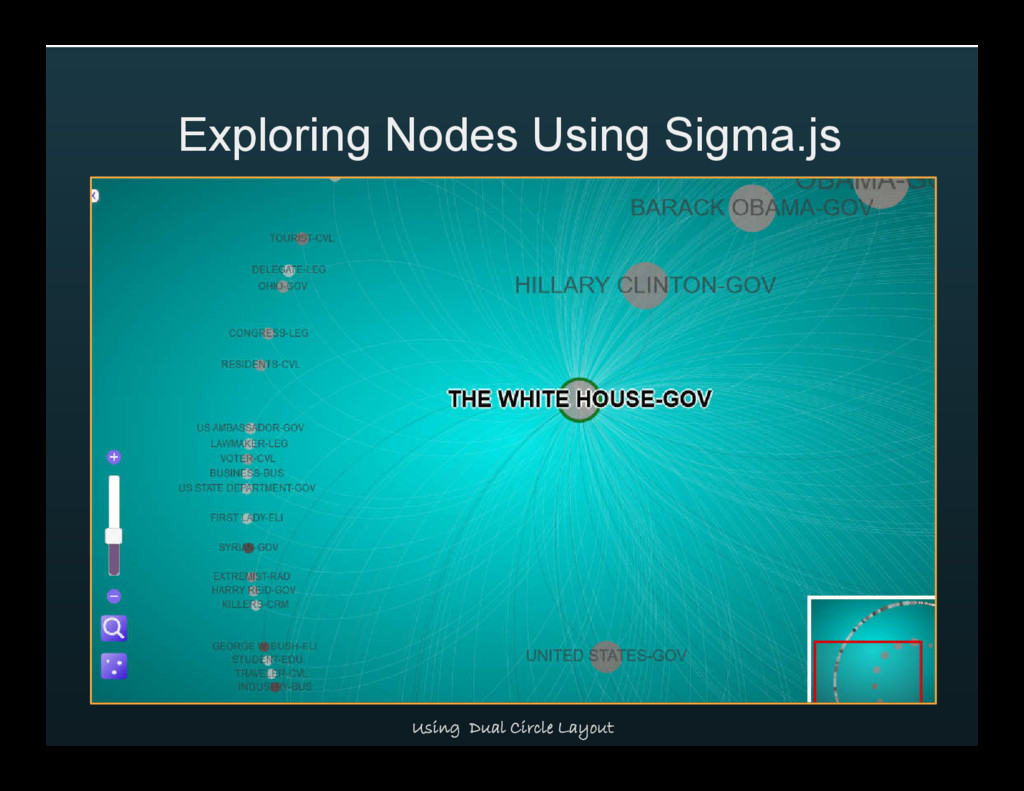Click the OHIO-GOV node label

click(x=282, y=286)
